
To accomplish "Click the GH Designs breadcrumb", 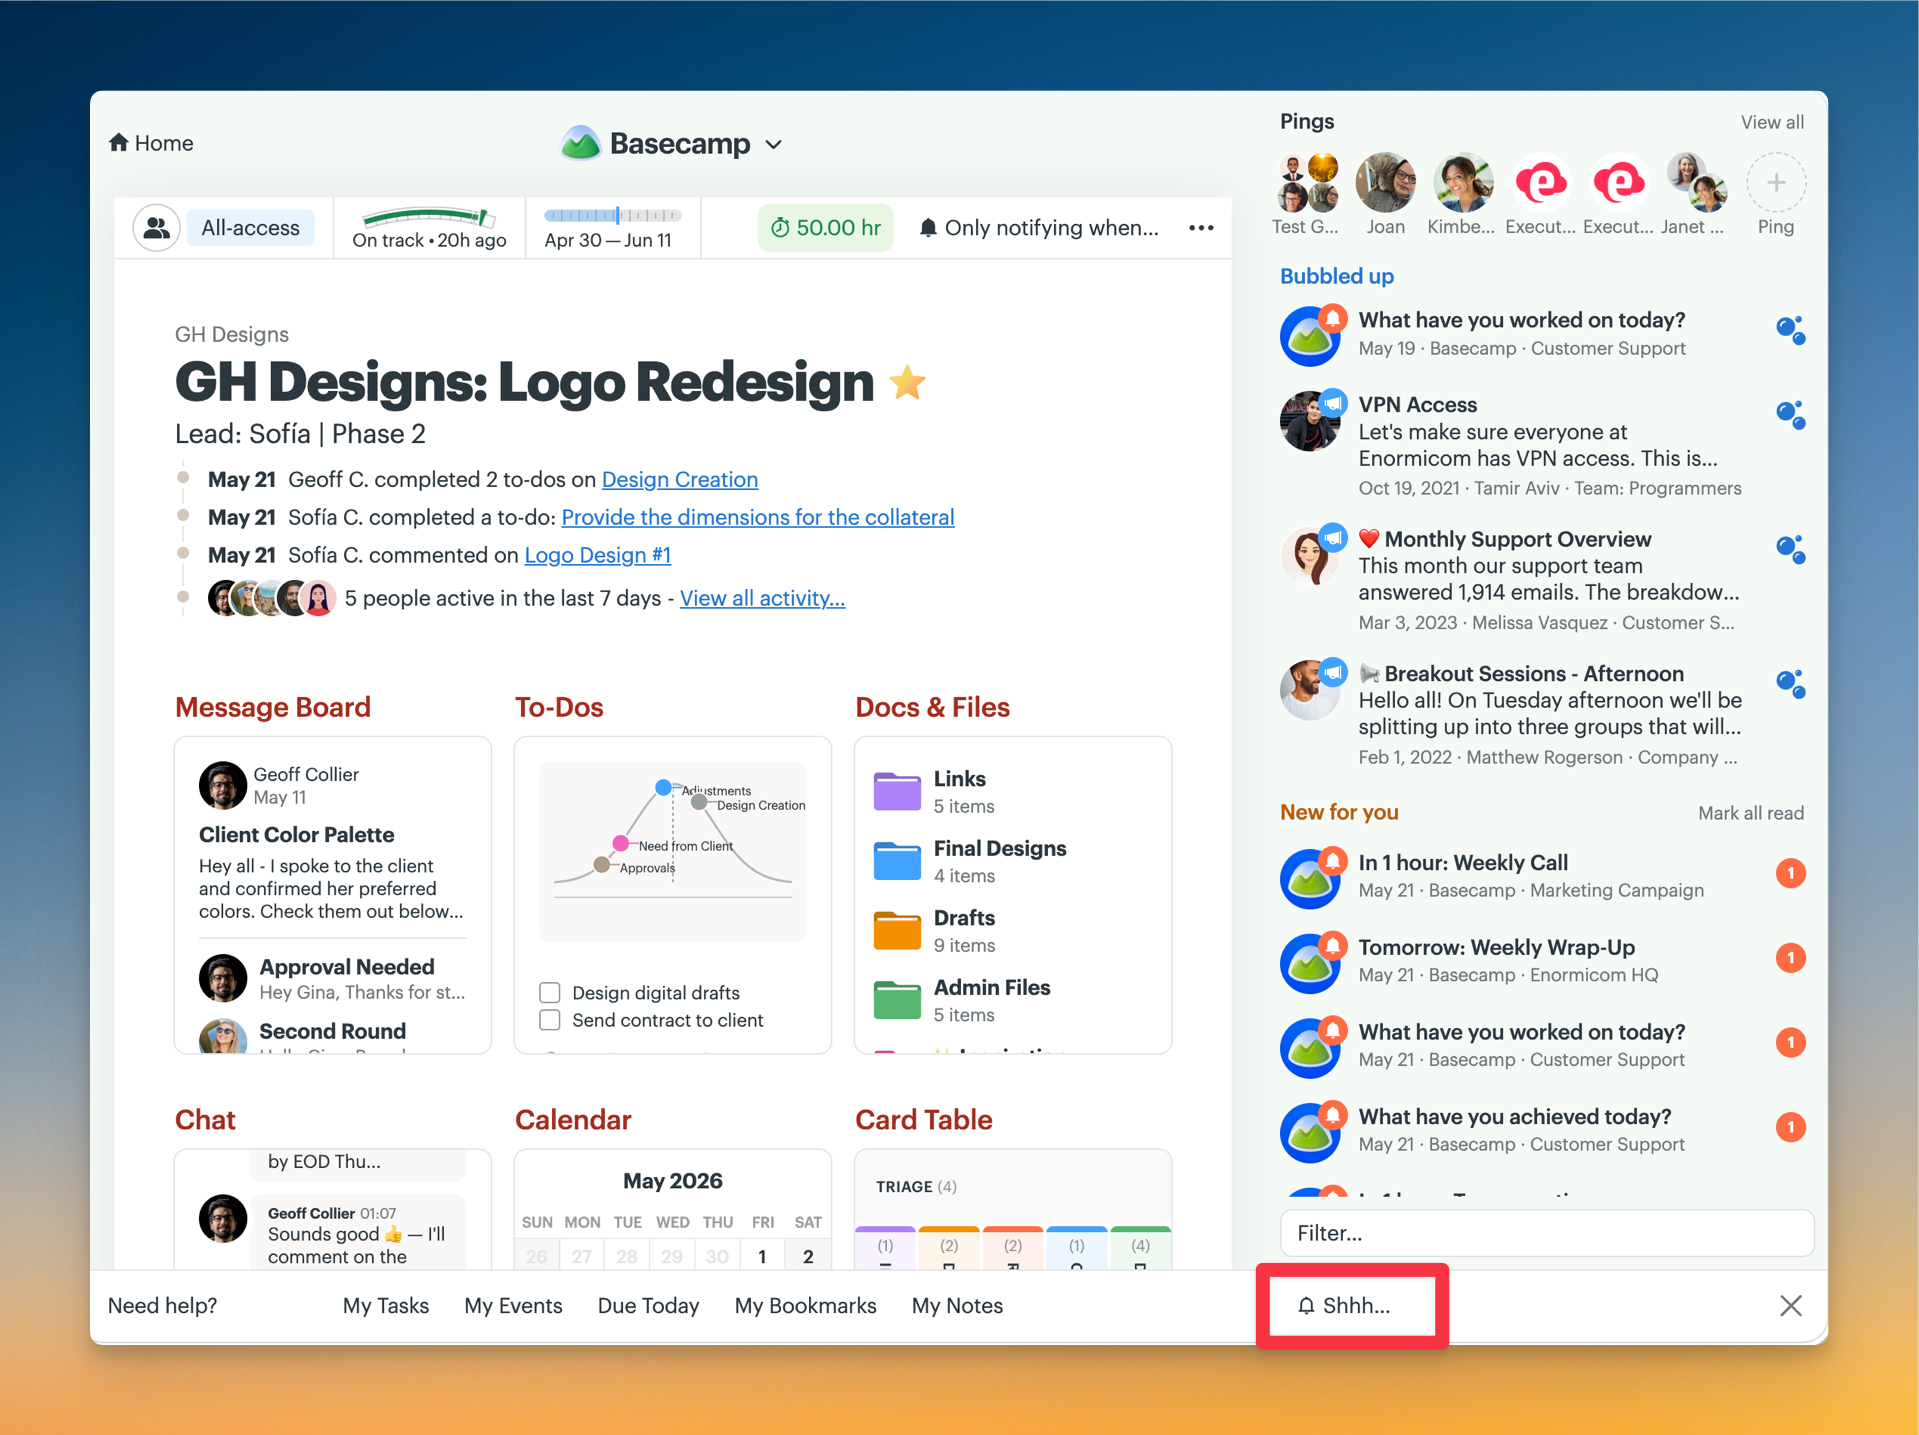I will 232,335.
